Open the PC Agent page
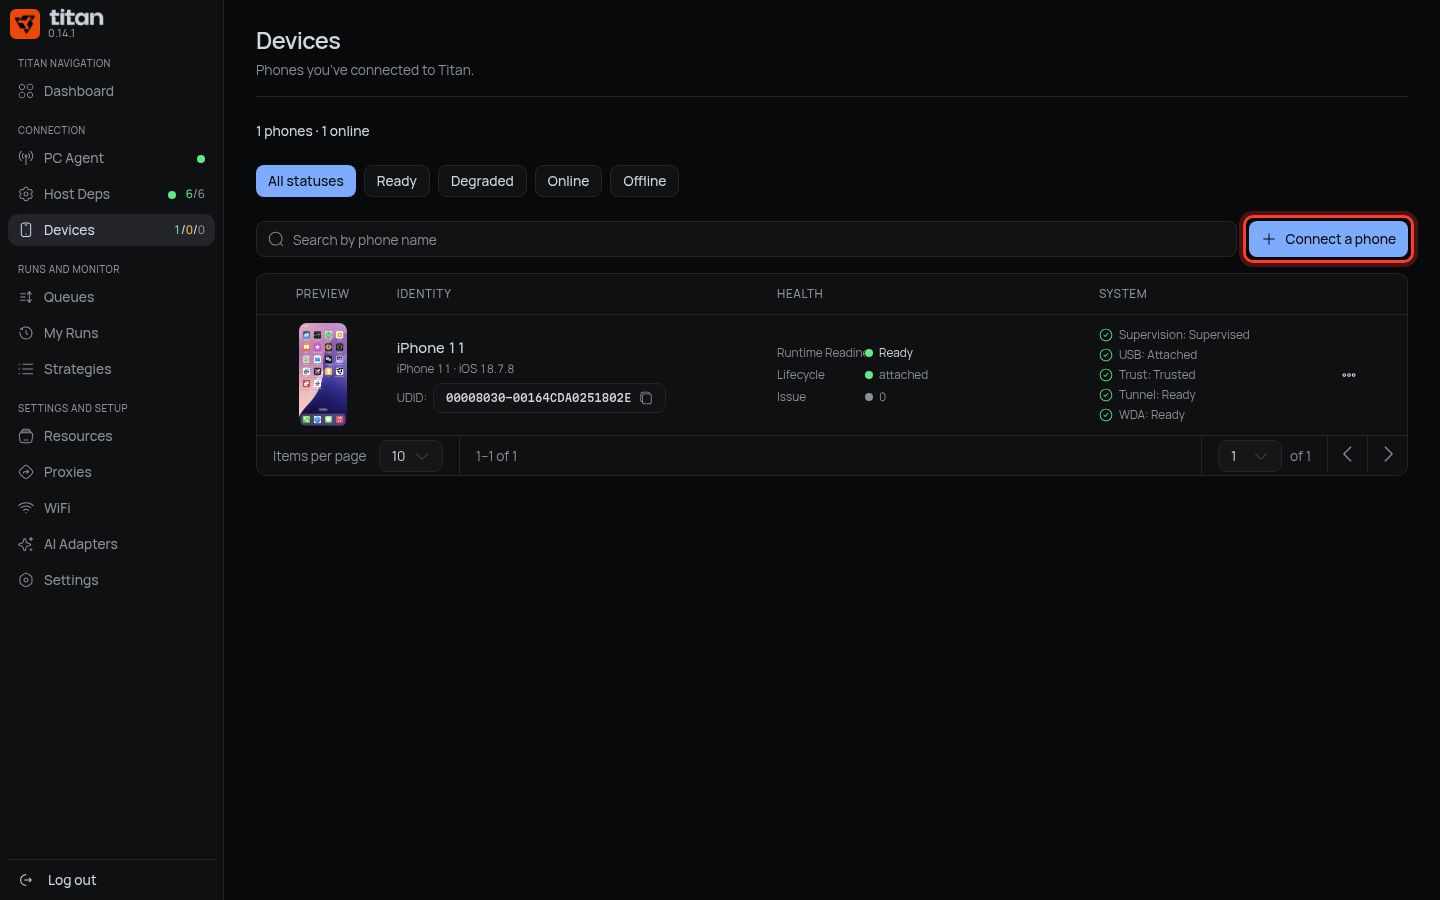 pos(111,158)
